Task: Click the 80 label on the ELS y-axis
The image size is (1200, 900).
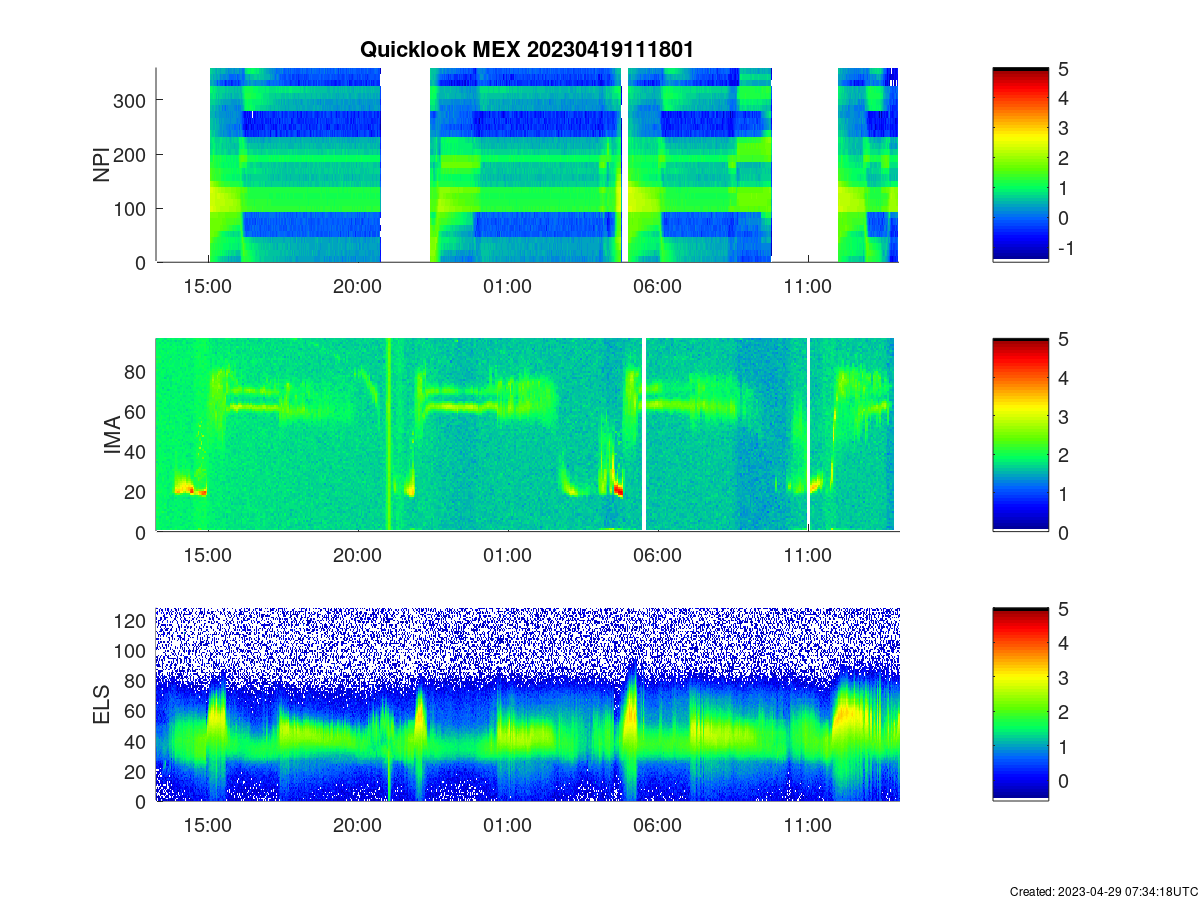Action: (x=137, y=680)
